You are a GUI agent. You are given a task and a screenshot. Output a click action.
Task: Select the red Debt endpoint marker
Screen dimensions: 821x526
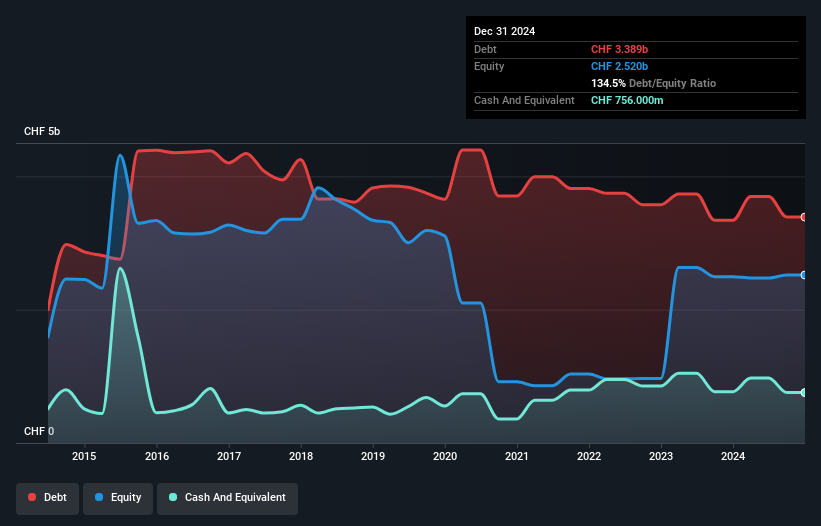tap(804, 217)
